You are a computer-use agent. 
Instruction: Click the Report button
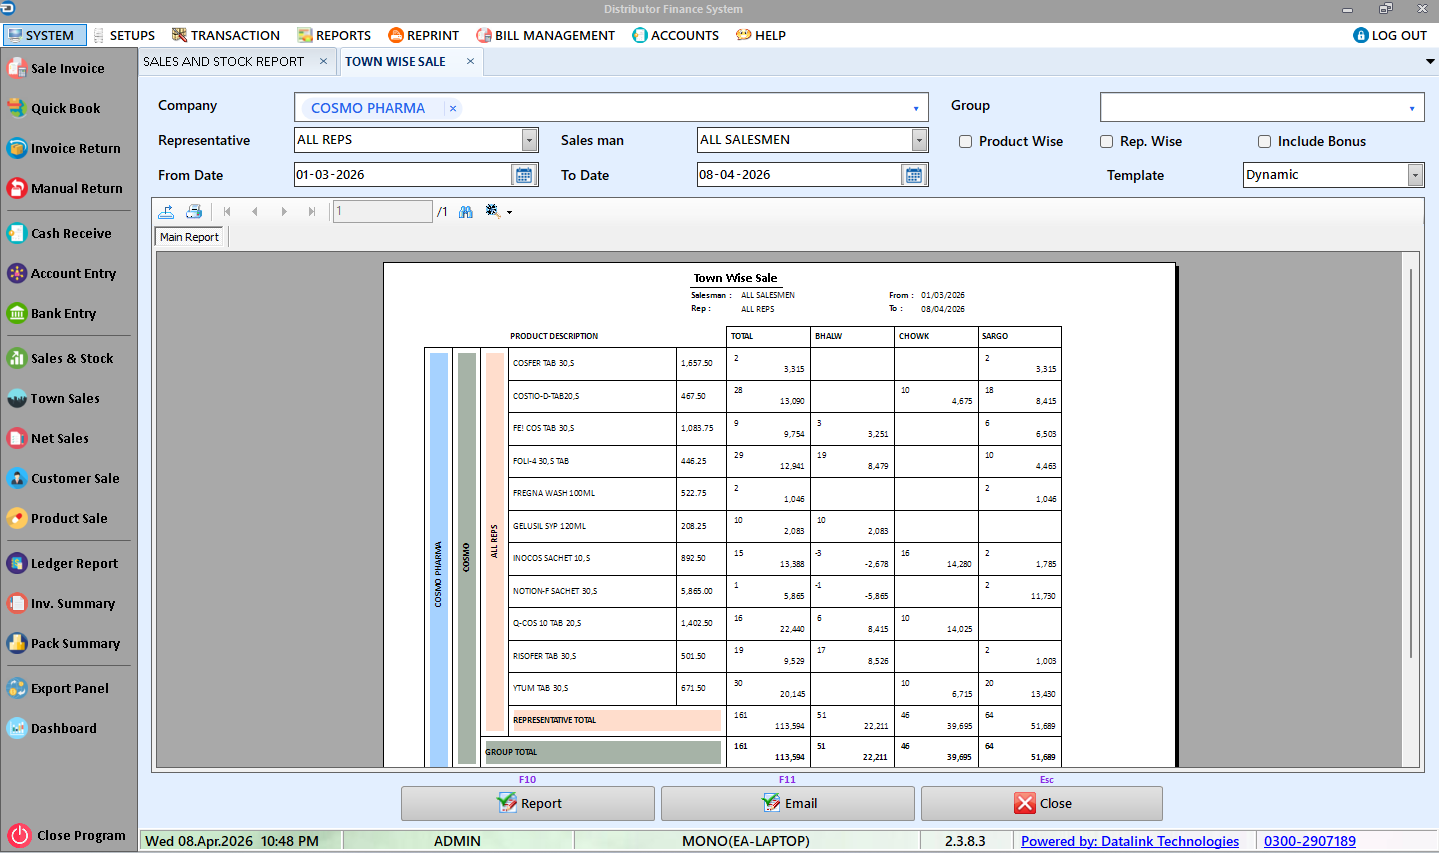528,803
